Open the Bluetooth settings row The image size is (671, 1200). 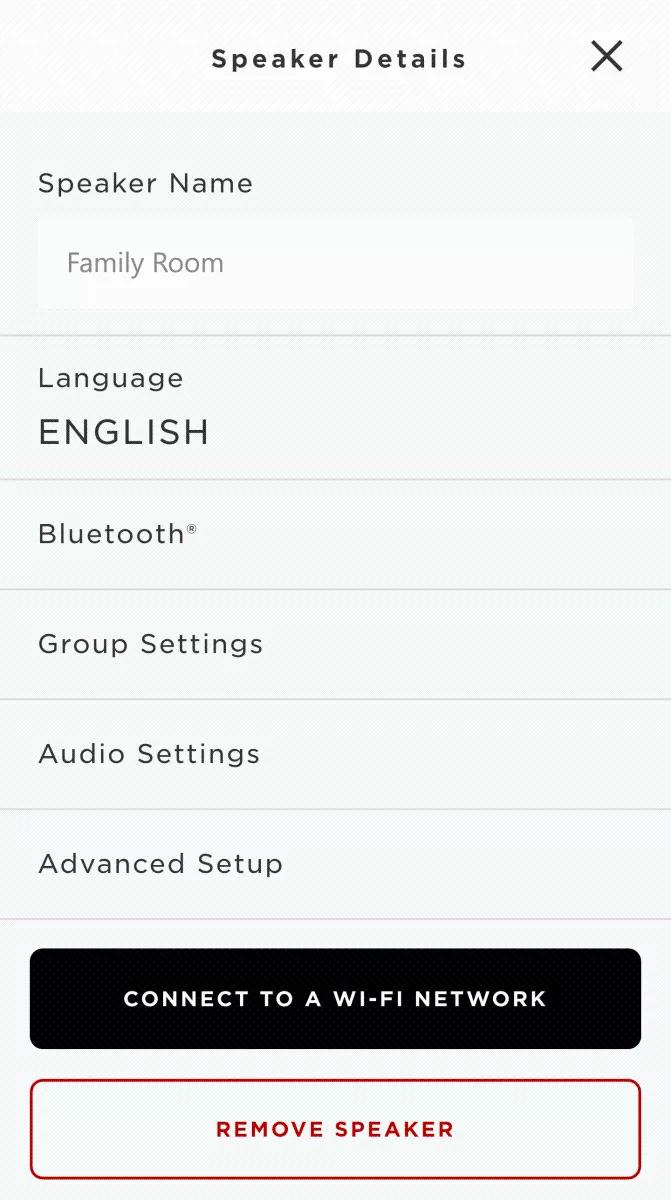tap(335, 534)
